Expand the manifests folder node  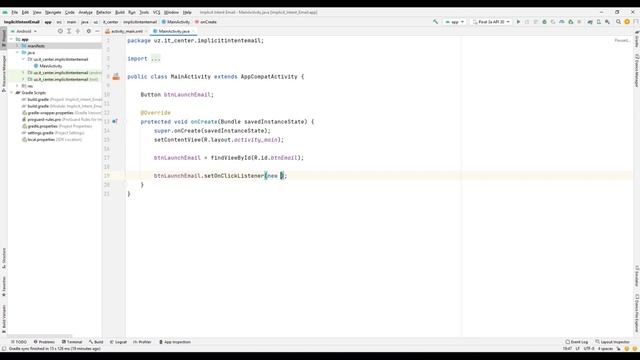(18, 46)
